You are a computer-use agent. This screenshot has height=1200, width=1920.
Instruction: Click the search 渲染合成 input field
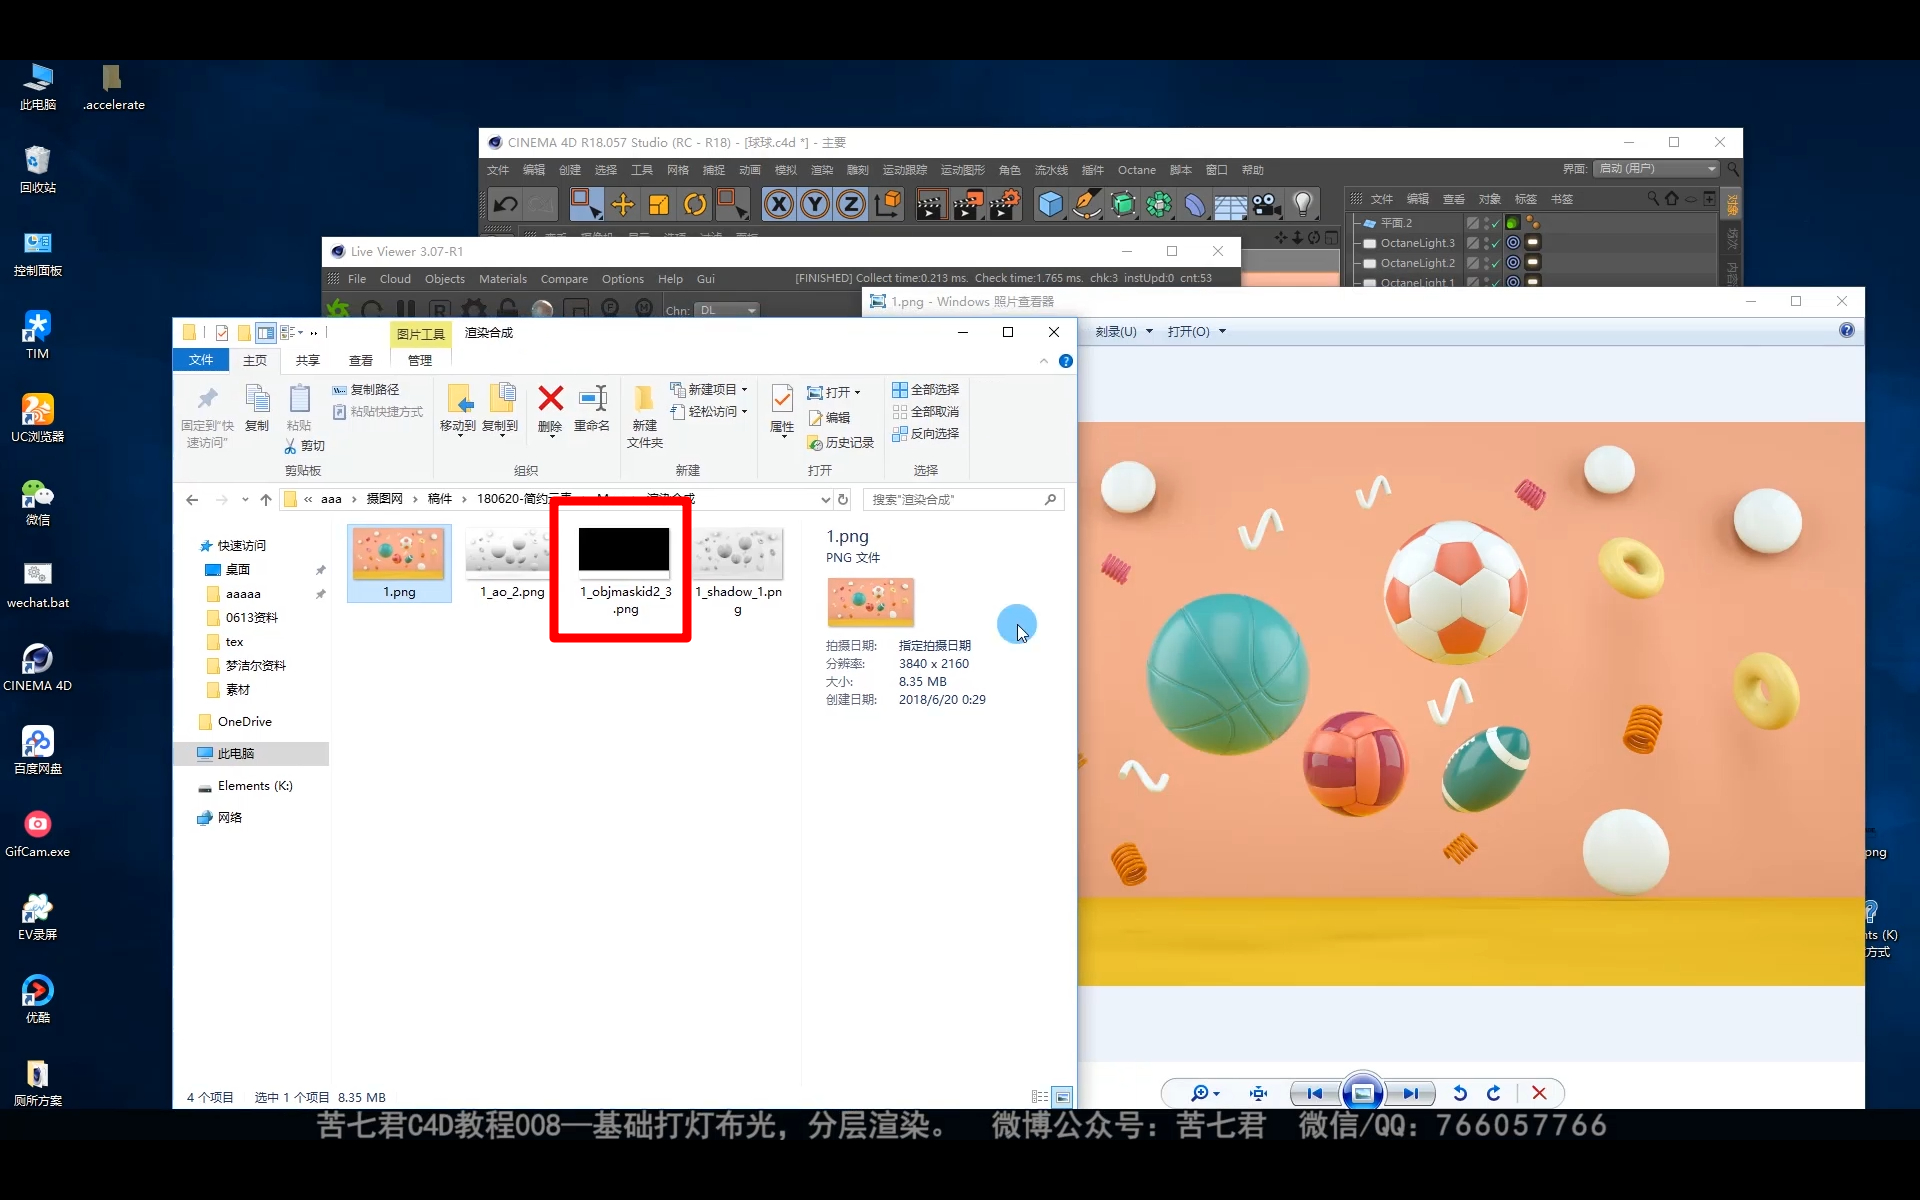pos(955,499)
